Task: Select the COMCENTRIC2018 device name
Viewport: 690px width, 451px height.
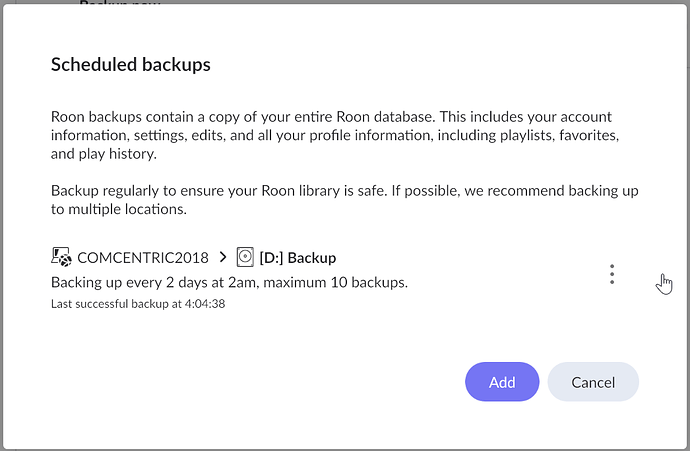Action: coord(143,257)
